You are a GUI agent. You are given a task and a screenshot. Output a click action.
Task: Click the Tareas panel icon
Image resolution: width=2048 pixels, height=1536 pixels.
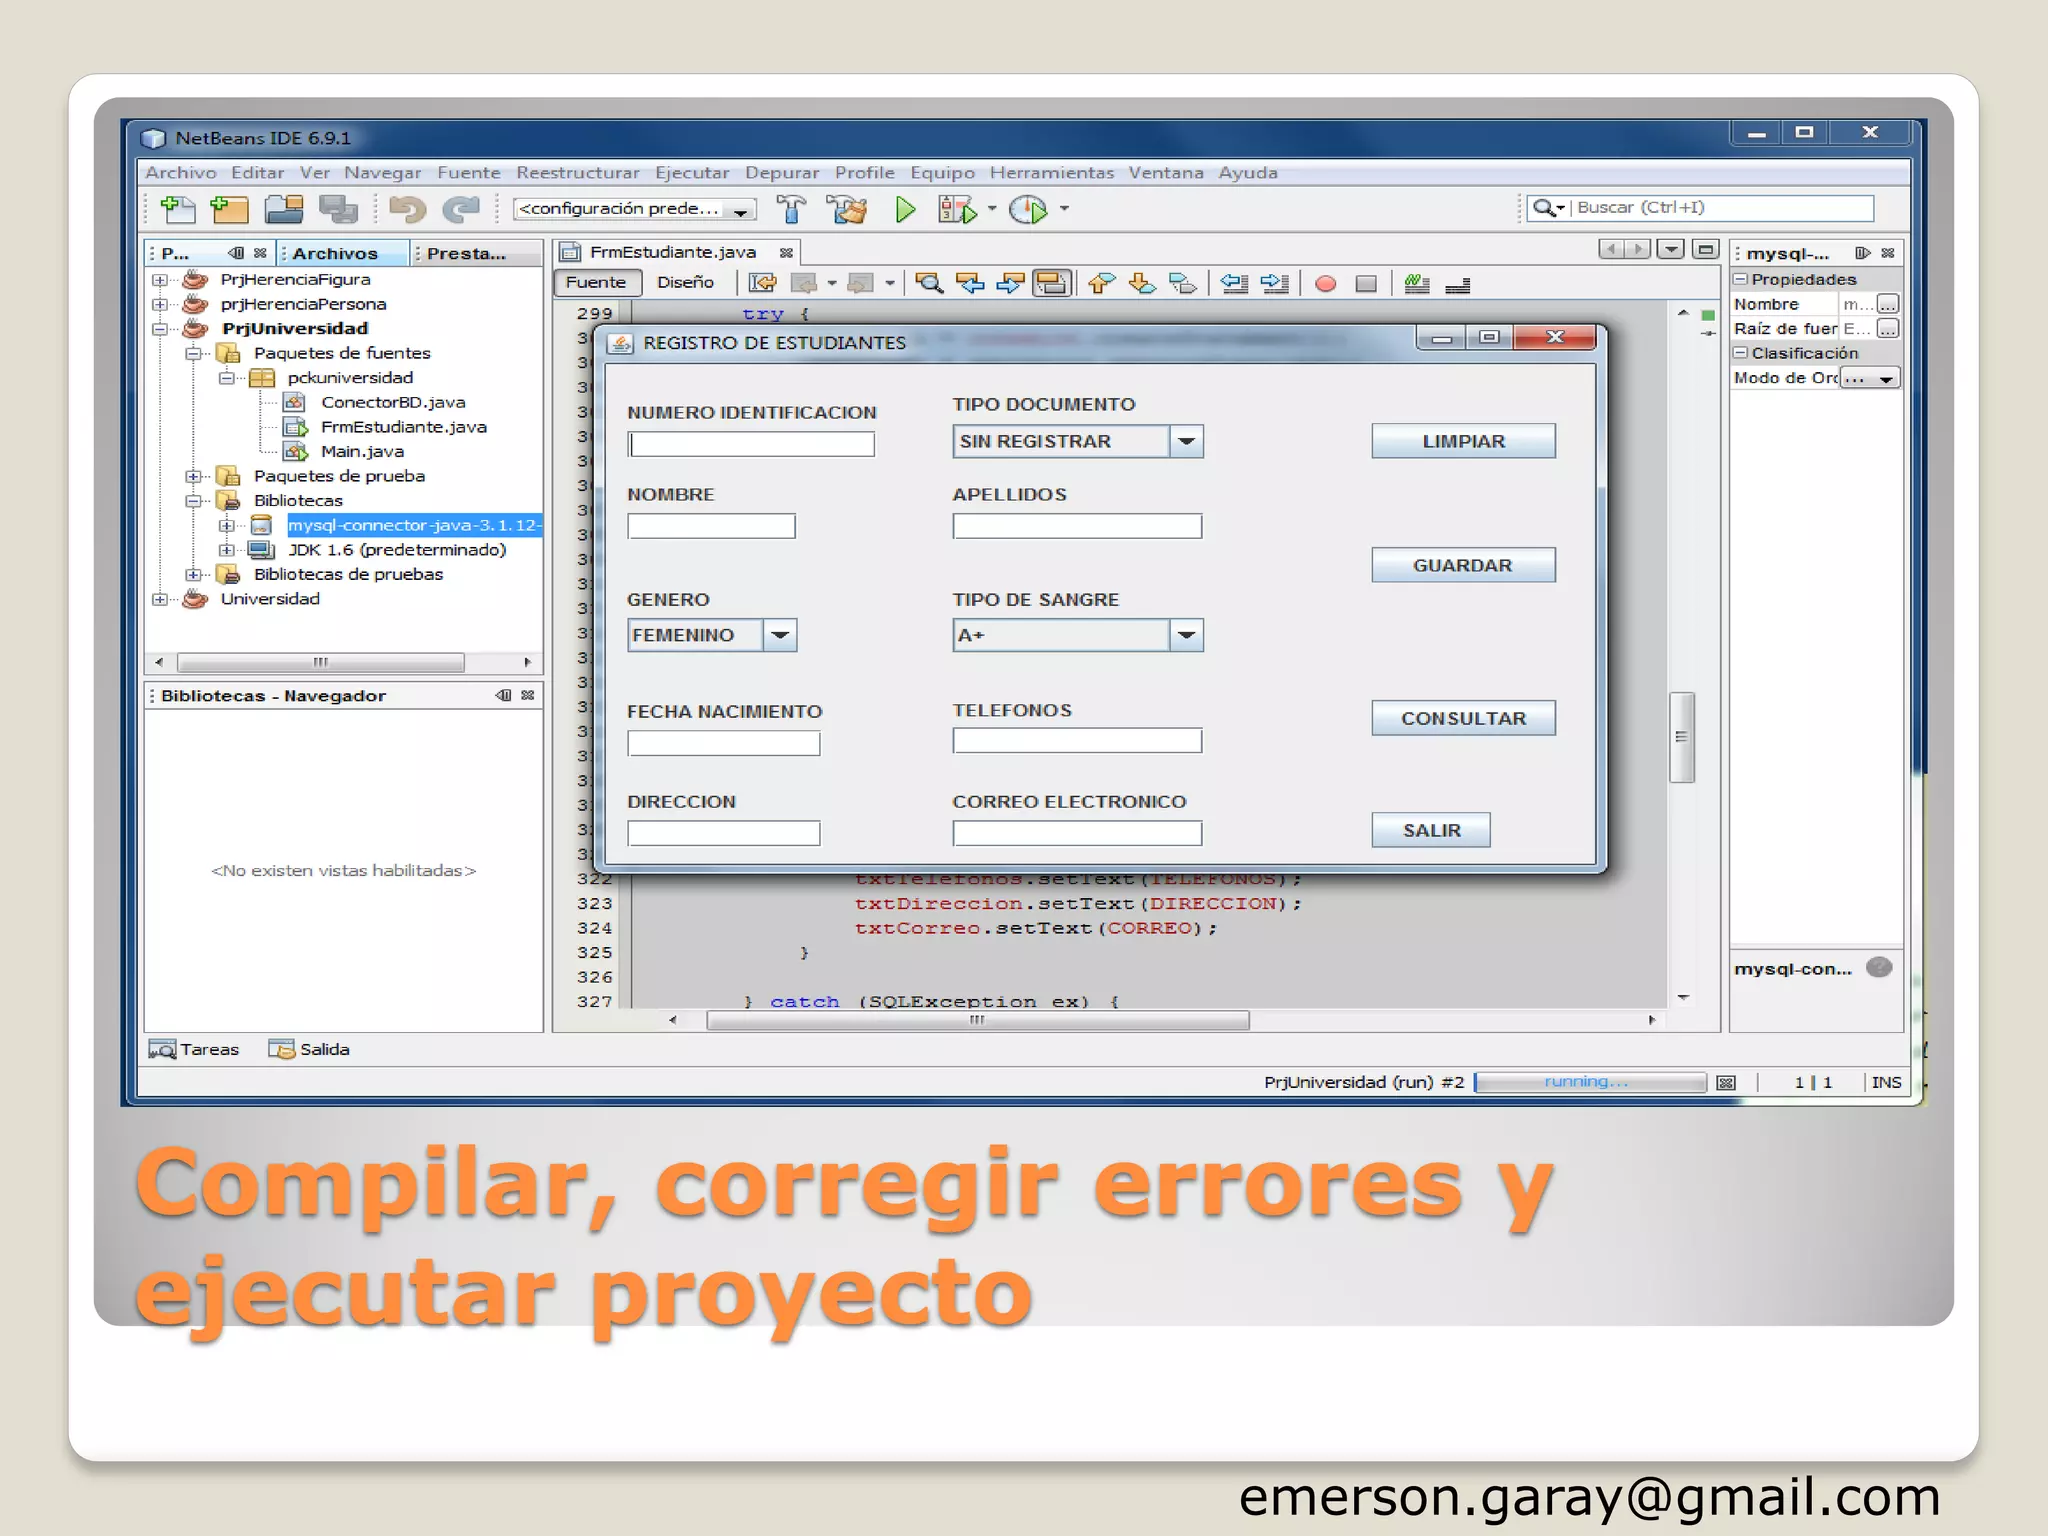pos(161,1049)
